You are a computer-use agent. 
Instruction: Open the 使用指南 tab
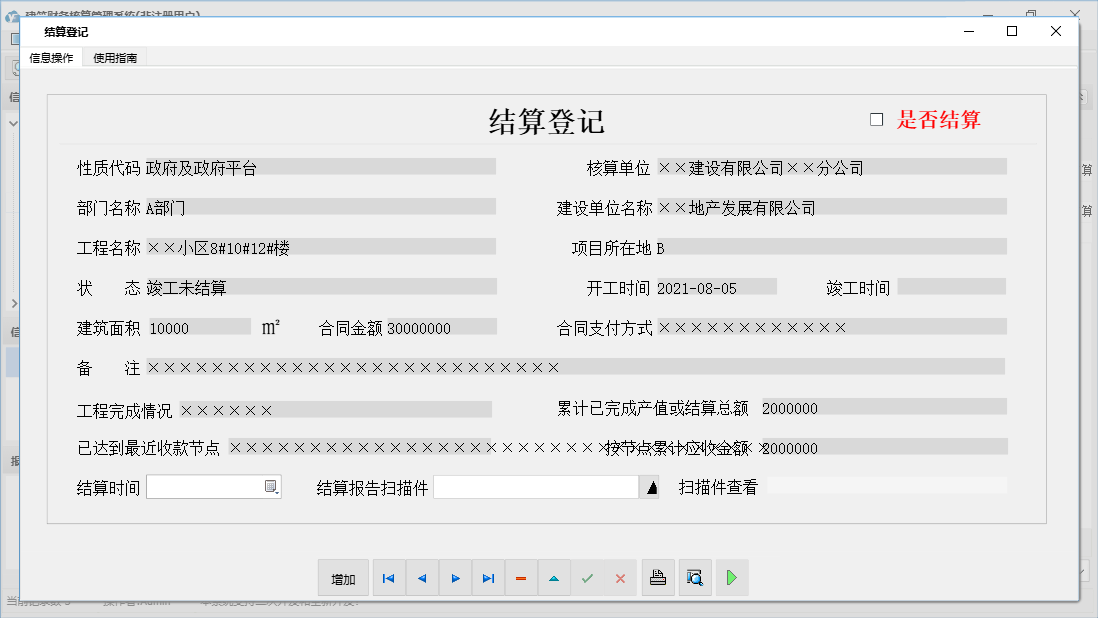(x=114, y=57)
